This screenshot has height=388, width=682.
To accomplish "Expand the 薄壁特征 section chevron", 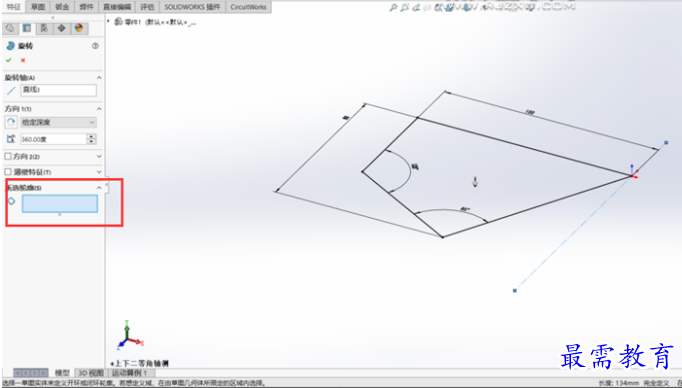I will pos(99,172).
